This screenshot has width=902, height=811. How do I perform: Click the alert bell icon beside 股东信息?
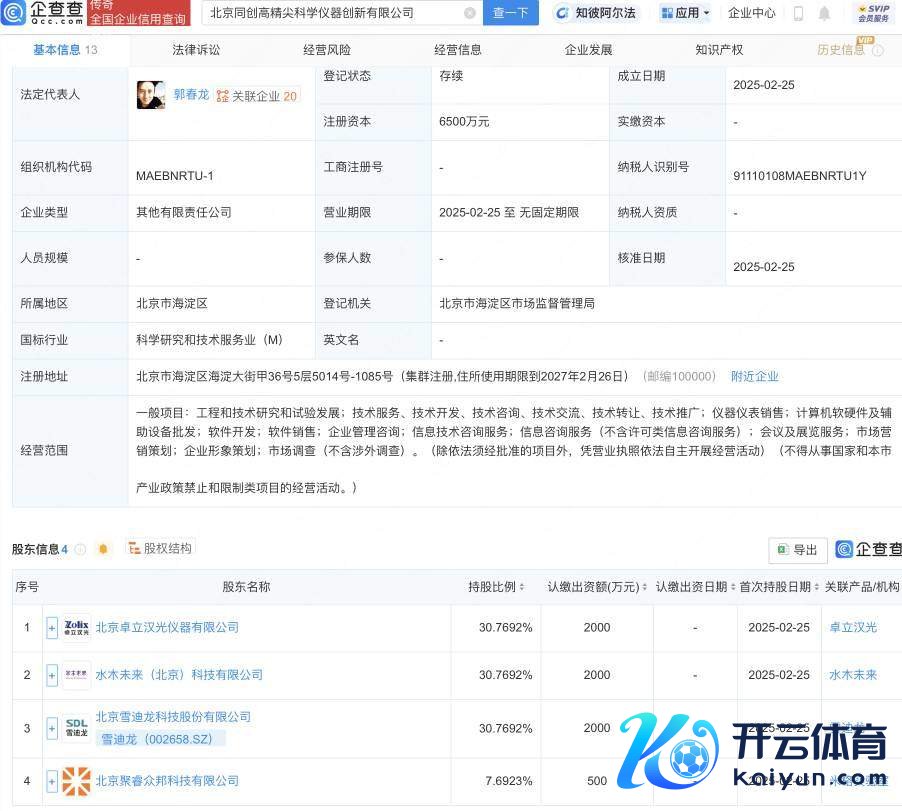pyautogui.click(x=103, y=549)
